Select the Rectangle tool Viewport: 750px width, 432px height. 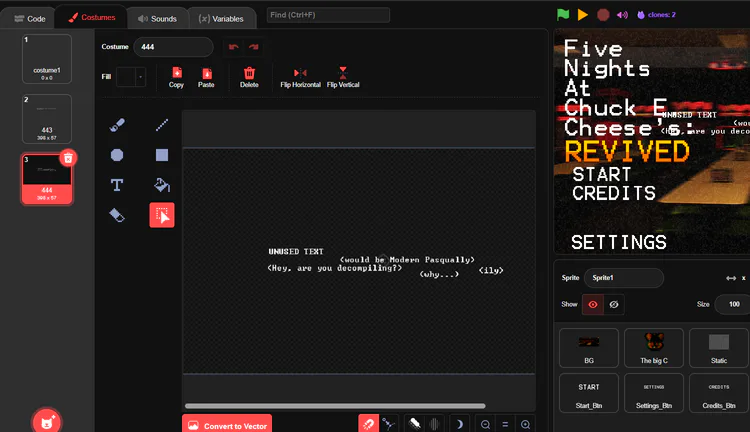(x=162, y=155)
